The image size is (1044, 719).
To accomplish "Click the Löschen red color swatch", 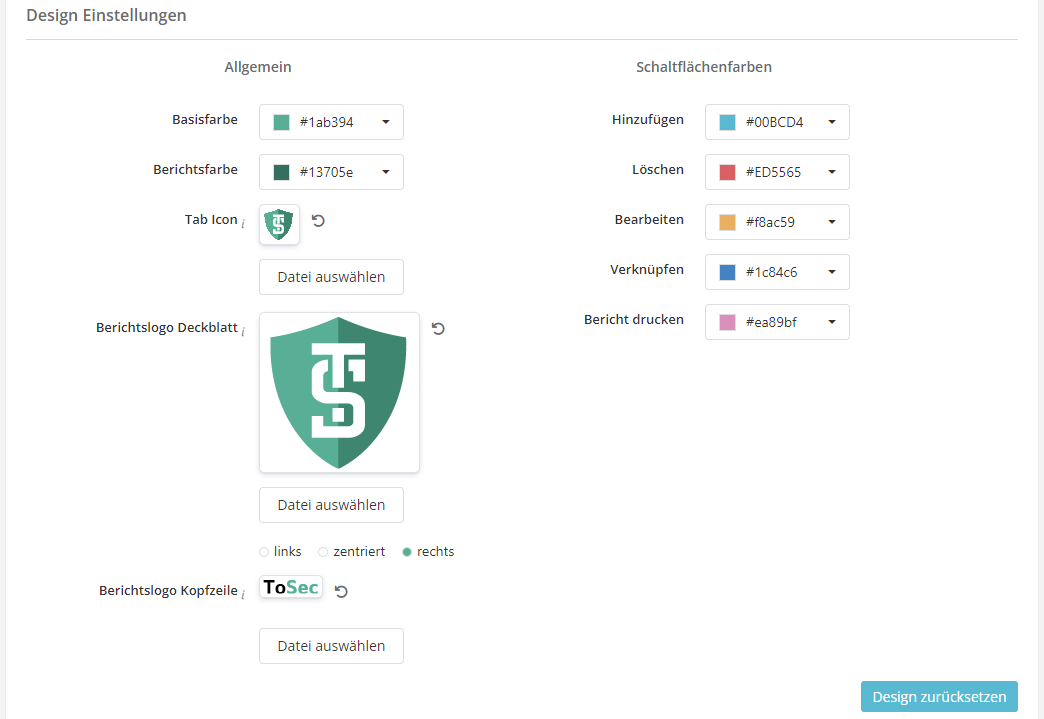I will click(728, 172).
